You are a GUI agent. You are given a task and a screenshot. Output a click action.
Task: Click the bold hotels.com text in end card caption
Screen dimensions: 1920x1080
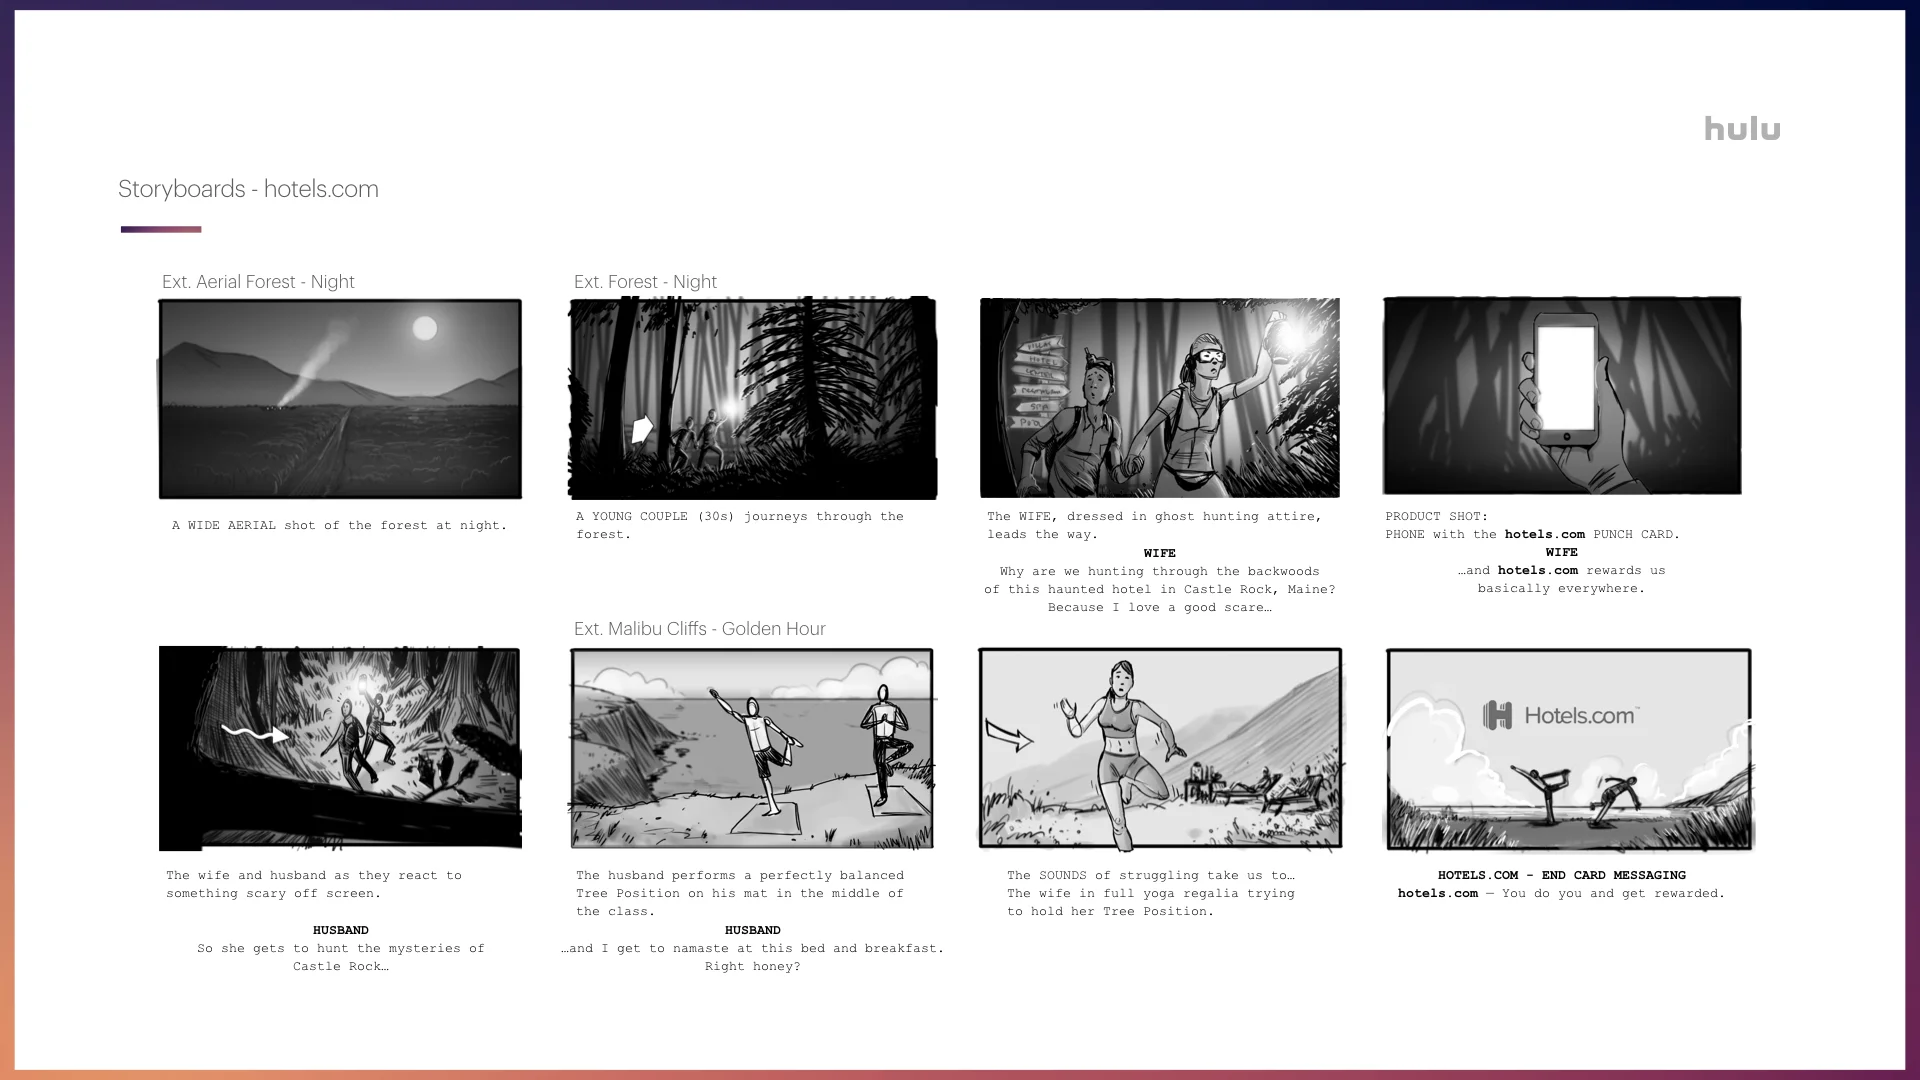coord(1437,893)
